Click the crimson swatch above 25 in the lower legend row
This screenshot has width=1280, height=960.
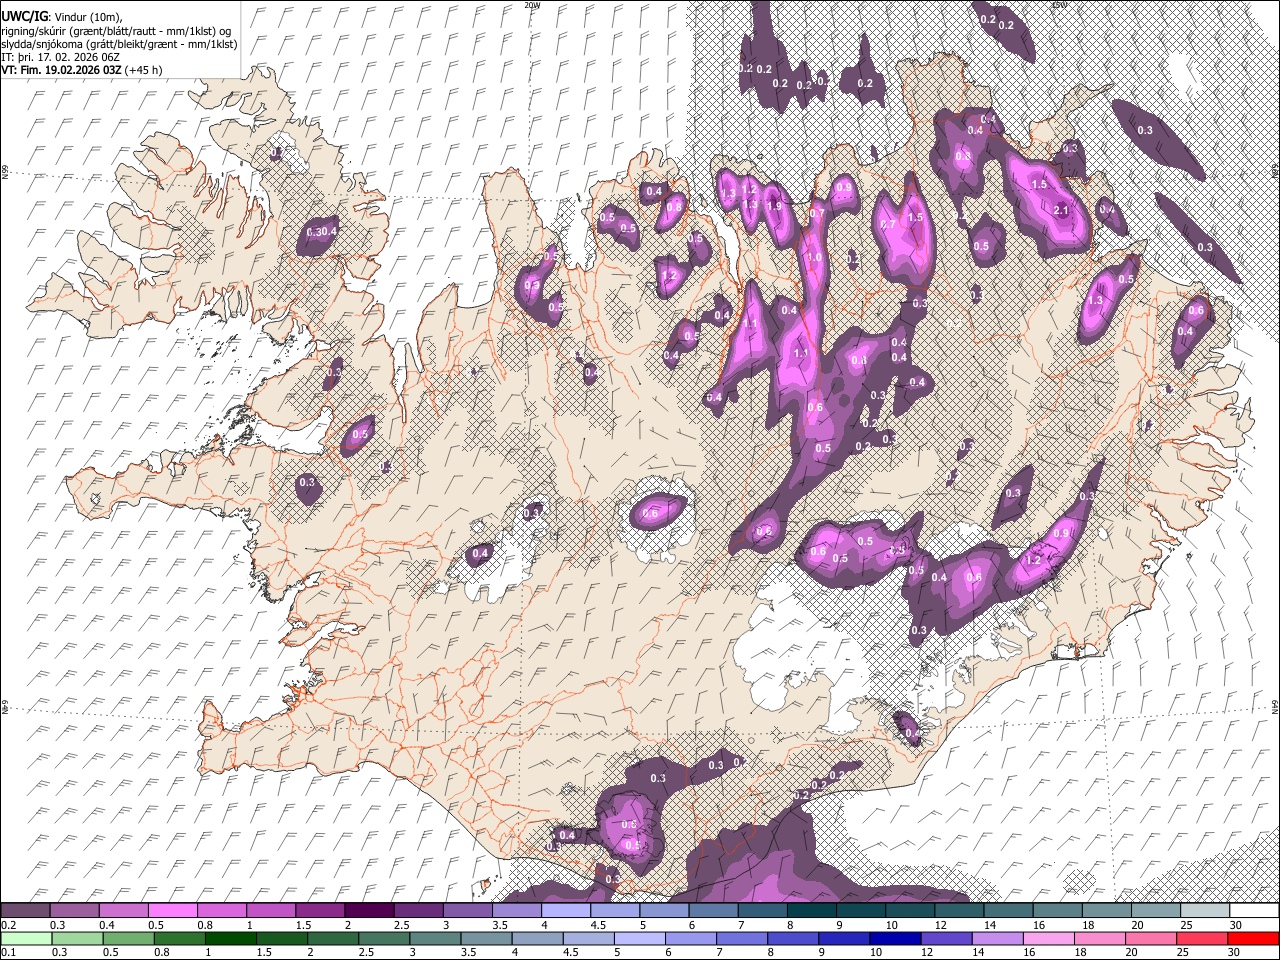click(1201, 938)
